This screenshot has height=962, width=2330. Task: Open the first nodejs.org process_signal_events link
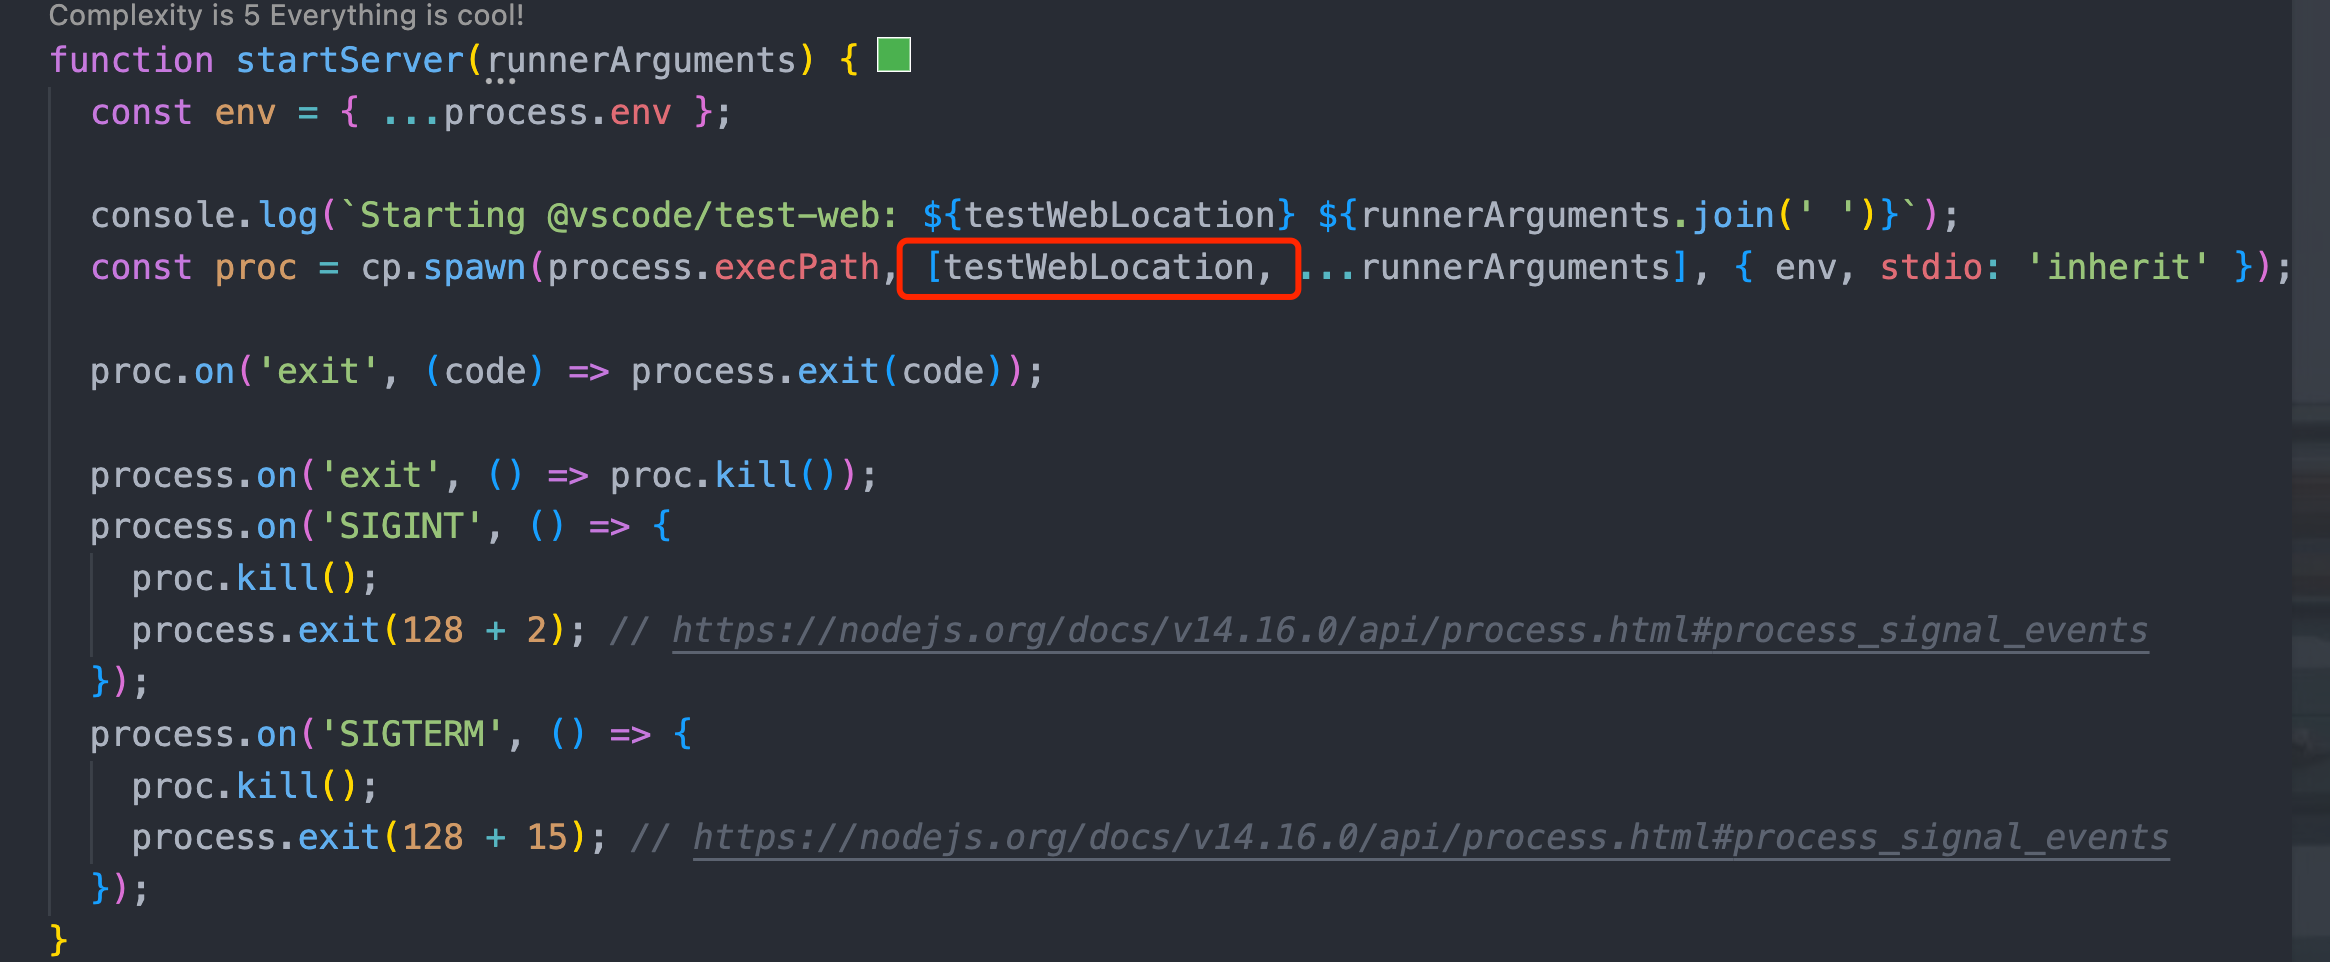click(1410, 630)
